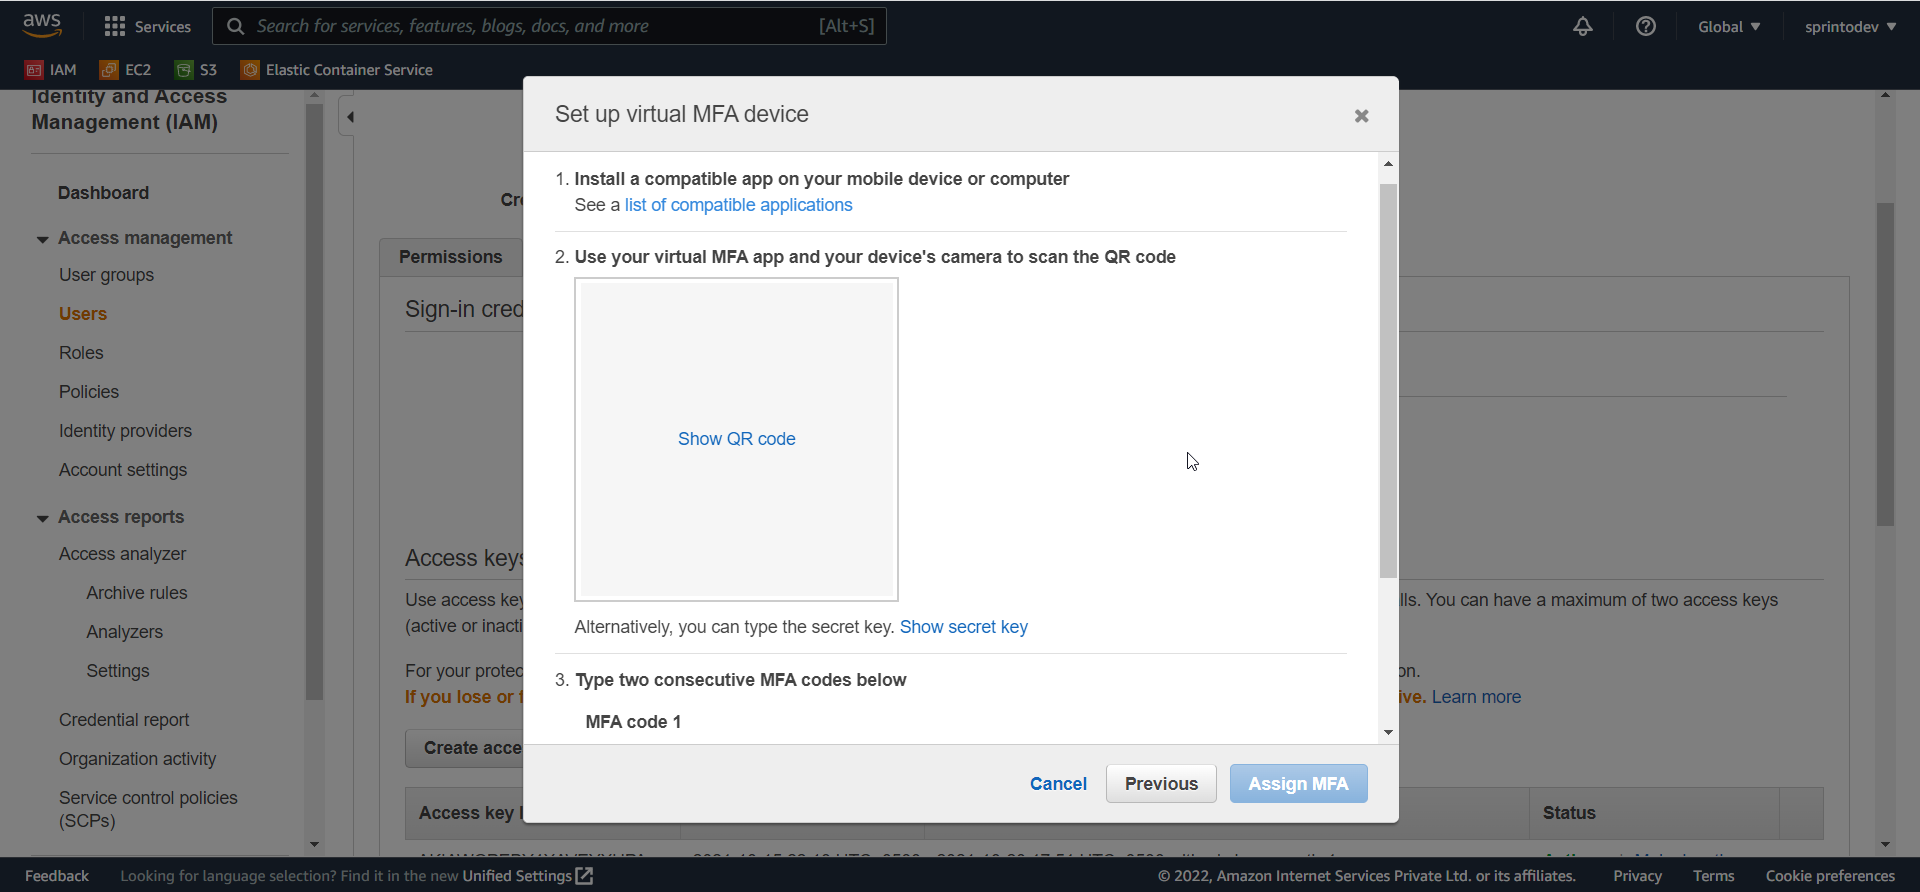This screenshot has width=1920, height=892.
Task: Click the external link icon beside Unified Settings
Action: (585, 876)
